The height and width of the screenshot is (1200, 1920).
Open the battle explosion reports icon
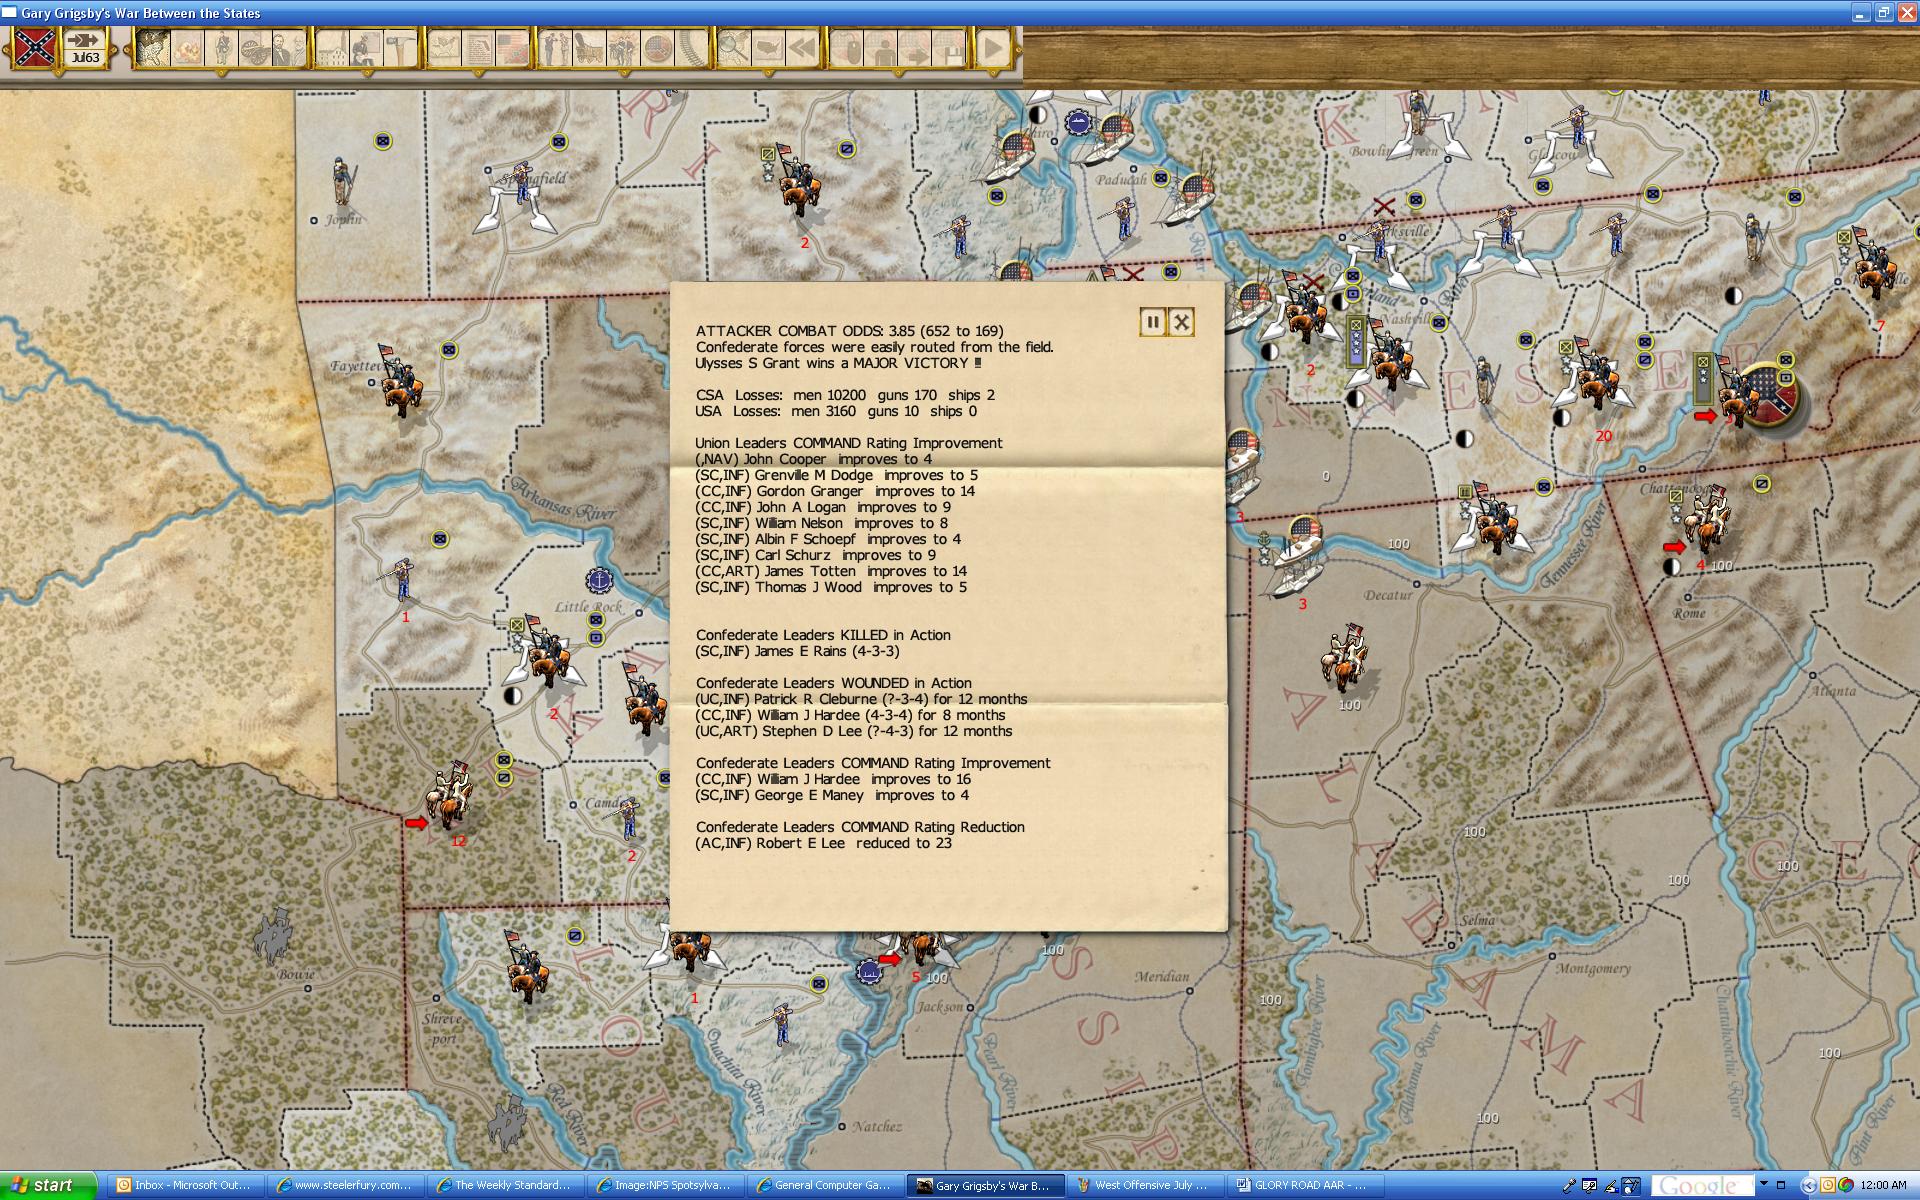pos(187,48)
